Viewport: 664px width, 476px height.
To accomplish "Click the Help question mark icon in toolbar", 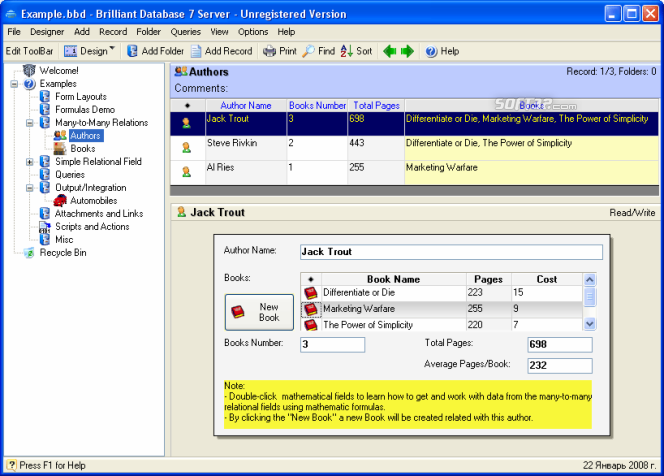I will click(431, 51).
